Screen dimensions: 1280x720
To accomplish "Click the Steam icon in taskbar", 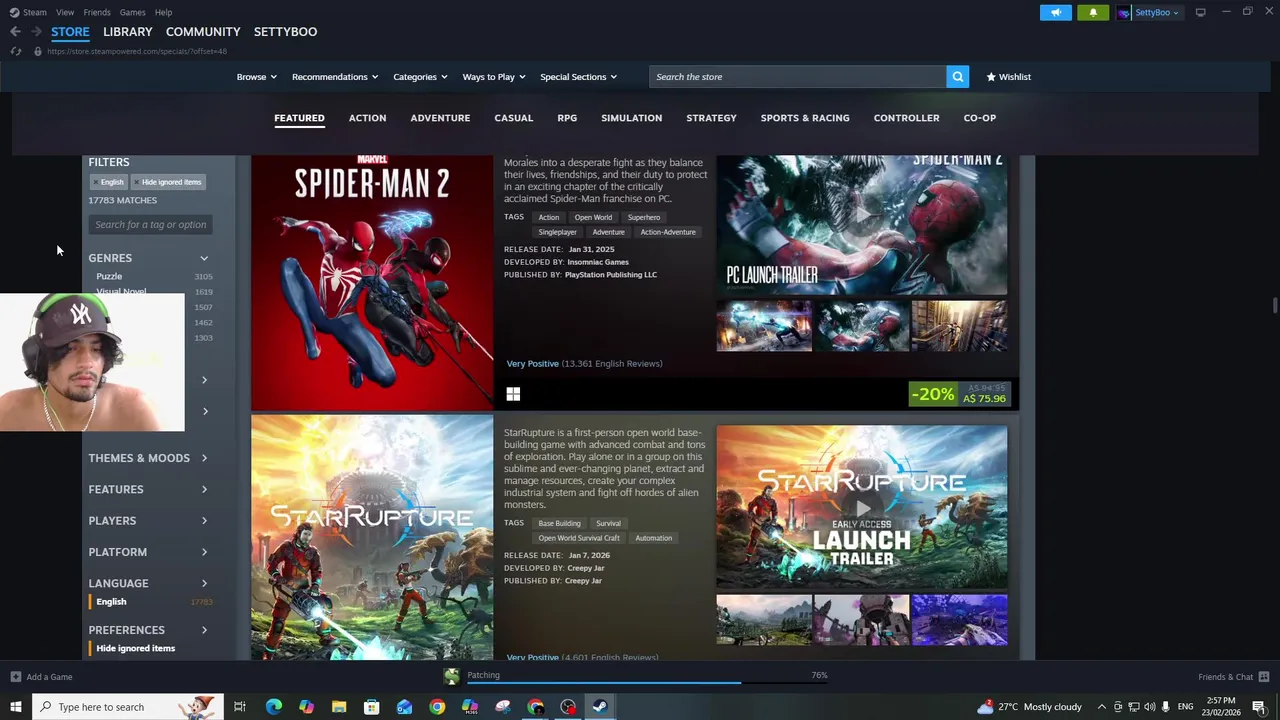I will (x=600, y=707).
